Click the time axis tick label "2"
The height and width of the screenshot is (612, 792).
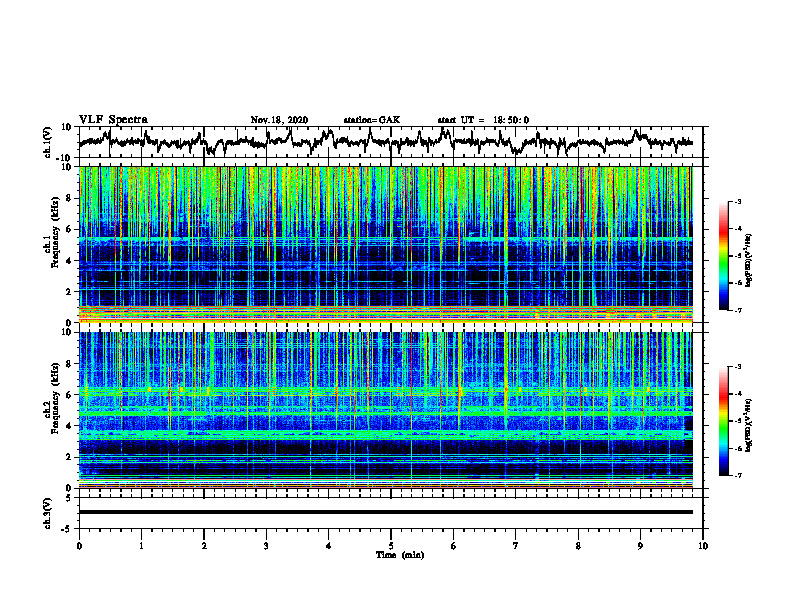point(204,546)
